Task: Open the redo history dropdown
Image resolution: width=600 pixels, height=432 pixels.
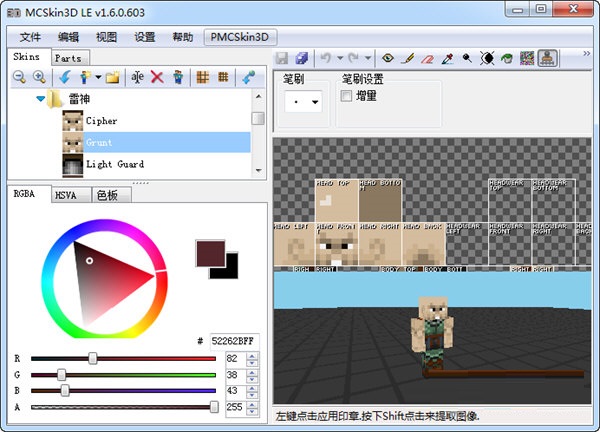Action: (x=368, y=58)
